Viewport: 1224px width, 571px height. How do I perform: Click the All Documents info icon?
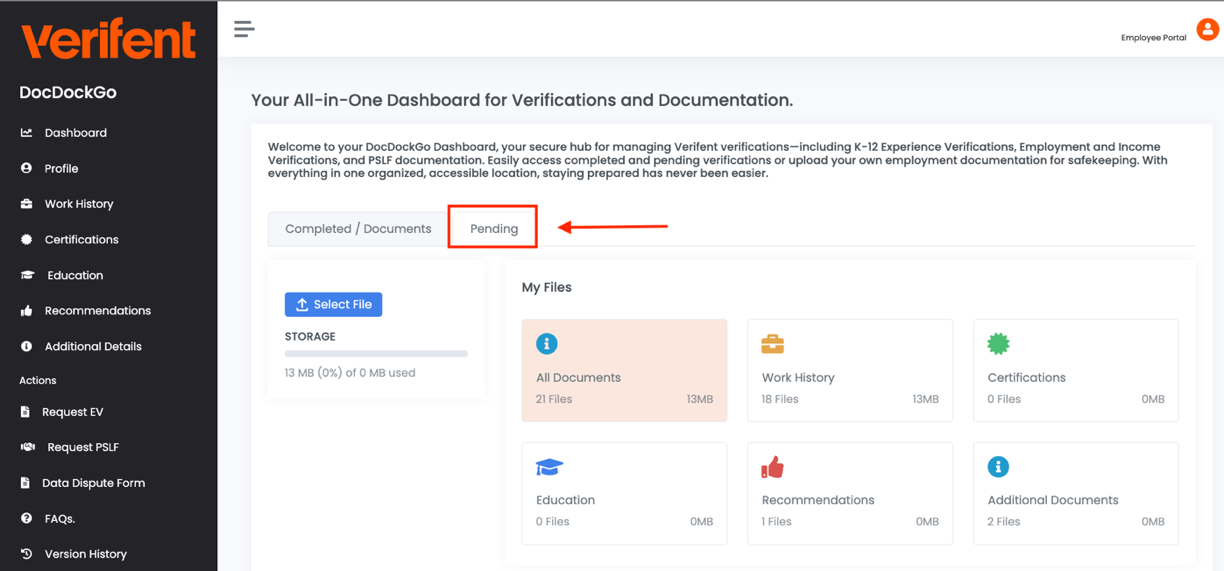[x=546, y=344]
